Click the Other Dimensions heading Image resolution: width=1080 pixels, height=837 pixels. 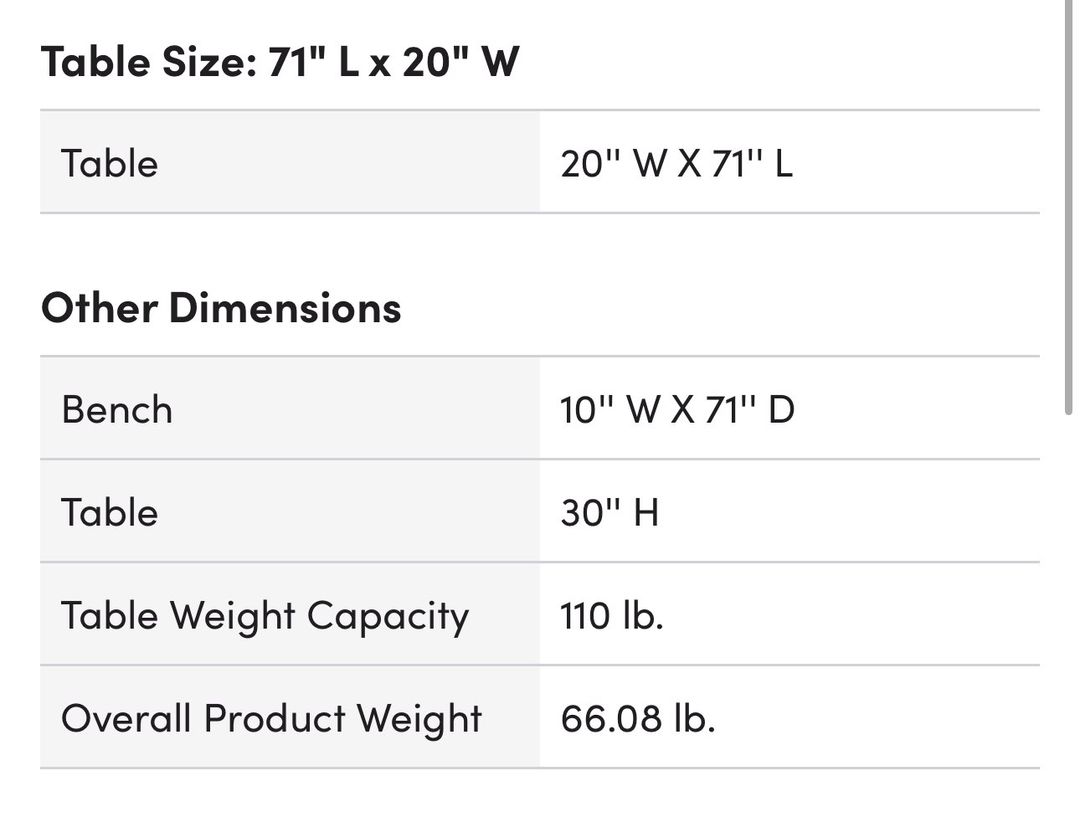[x=221, y=308]
